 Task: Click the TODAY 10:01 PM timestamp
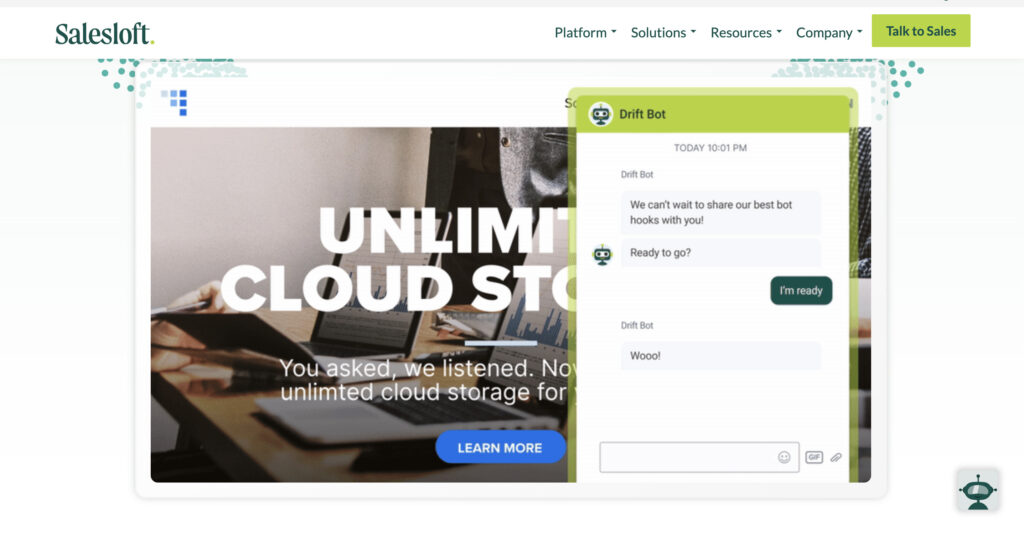[711, 148]
